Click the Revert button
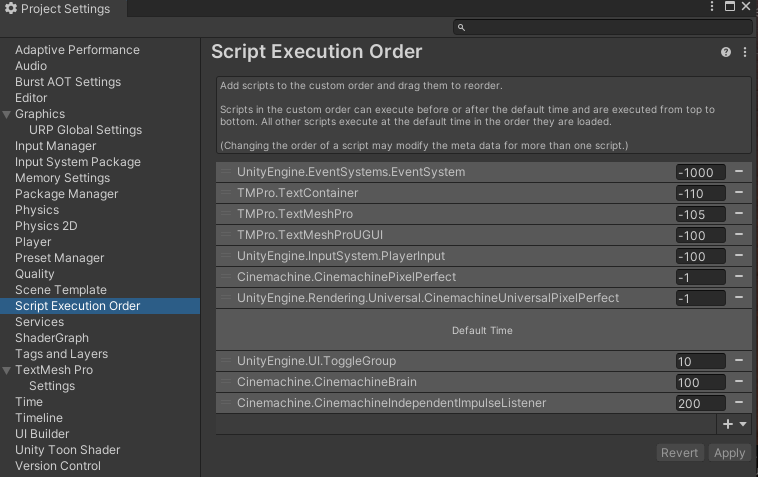The height and width of the screenshot is (477, 758). pyautogui.click(x=679, y=453)
